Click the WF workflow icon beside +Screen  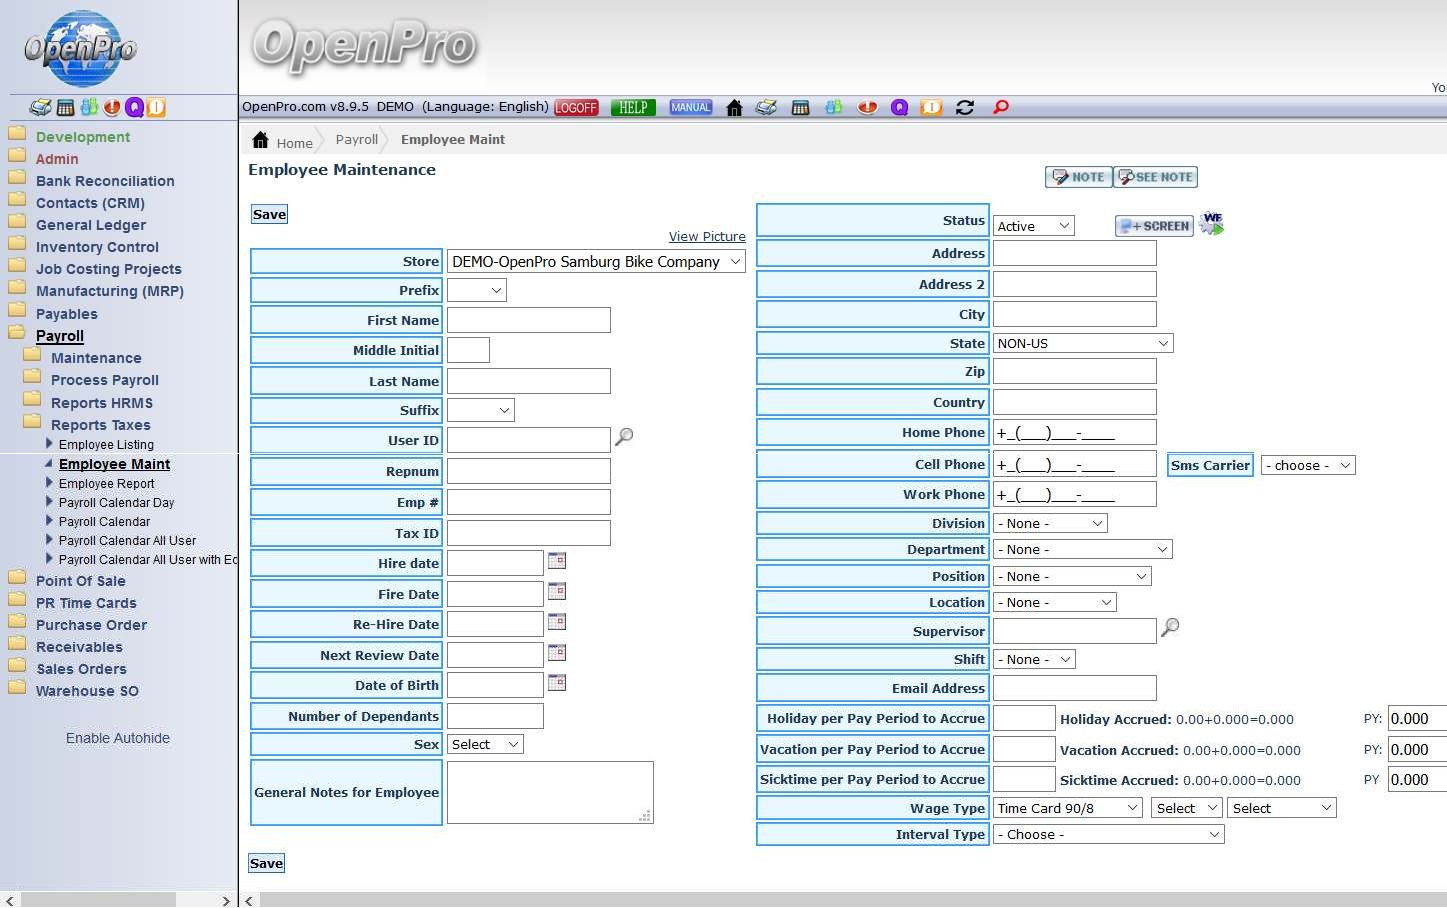(1212, 224)
